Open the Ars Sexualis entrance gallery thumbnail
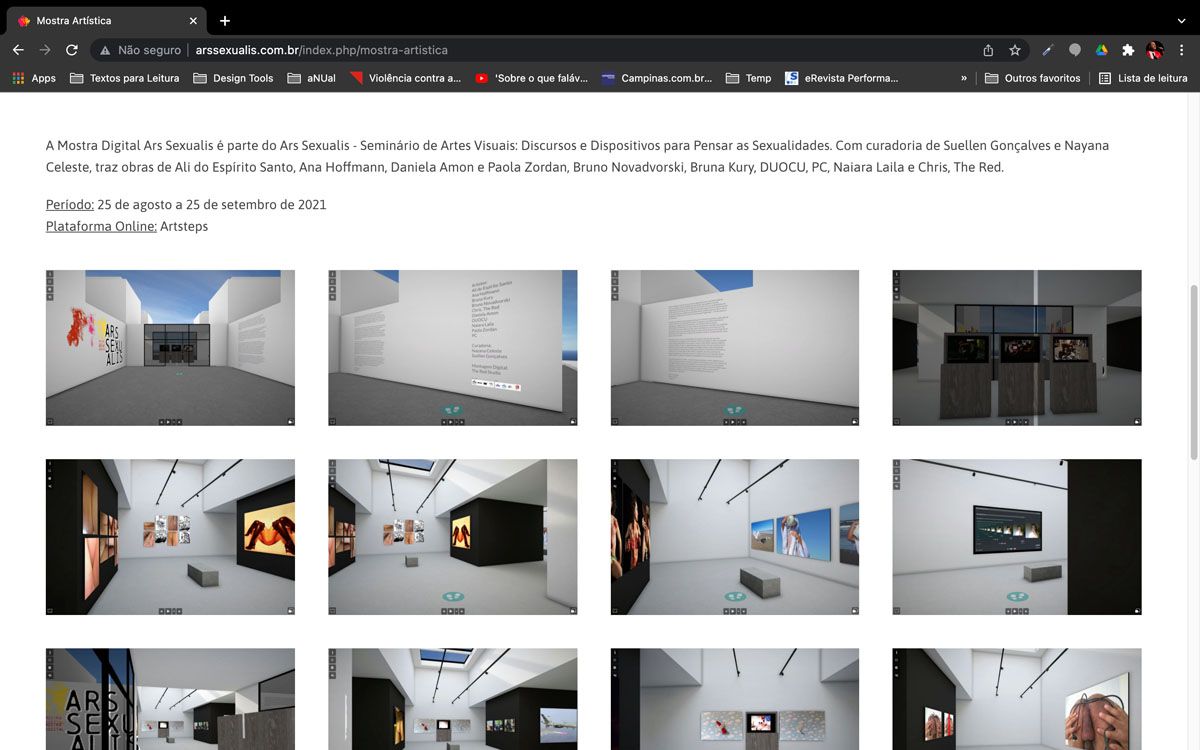Viewport: 1200px width, 750px height. (170, 347)
